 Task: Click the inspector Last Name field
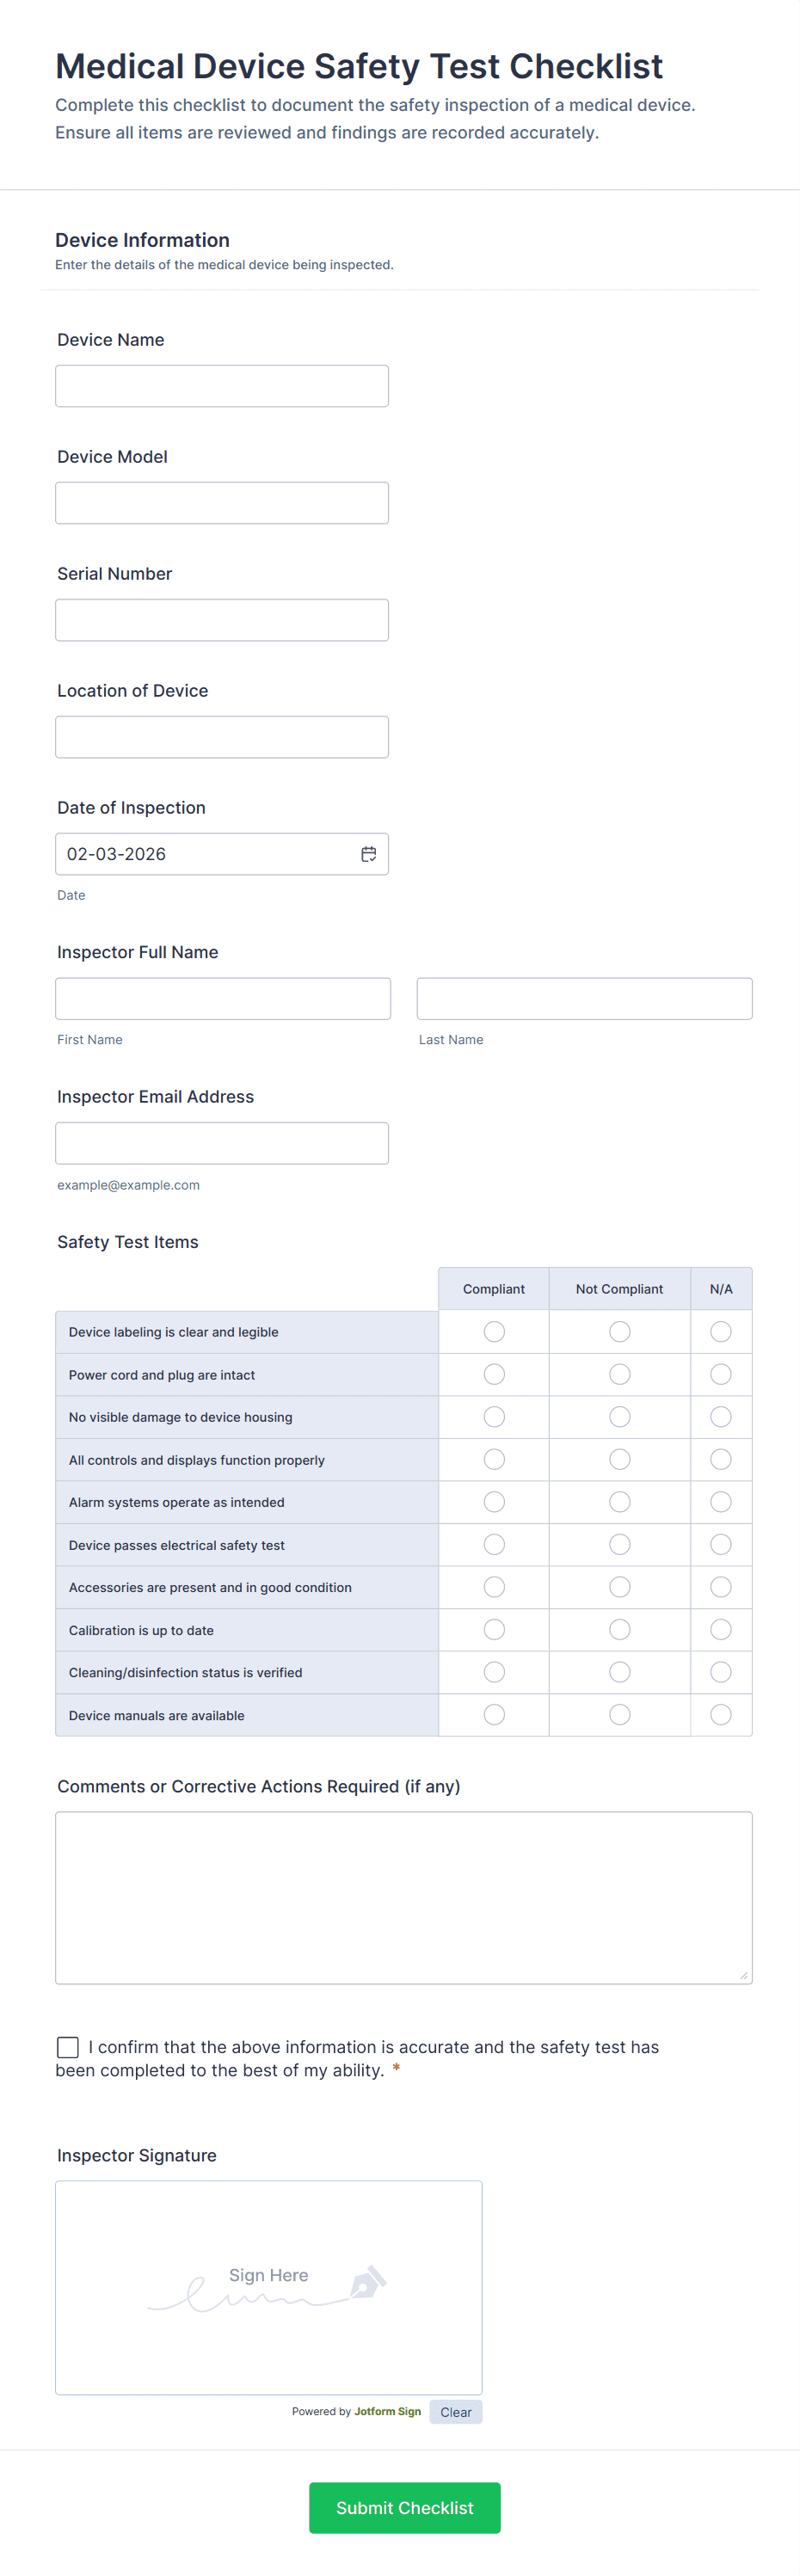pyautogui.click(x=584, y=999)
